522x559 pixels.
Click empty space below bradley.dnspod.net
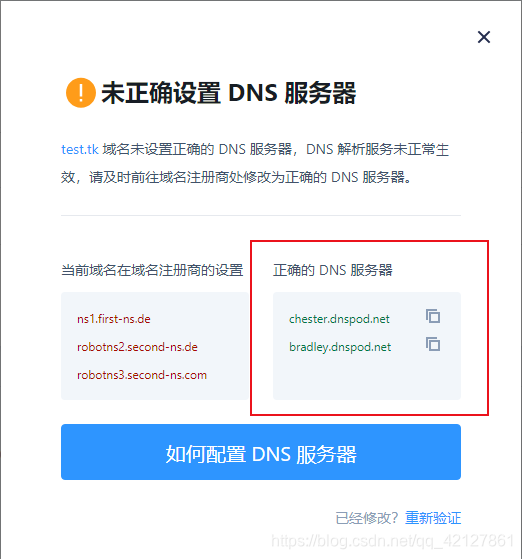367,378
